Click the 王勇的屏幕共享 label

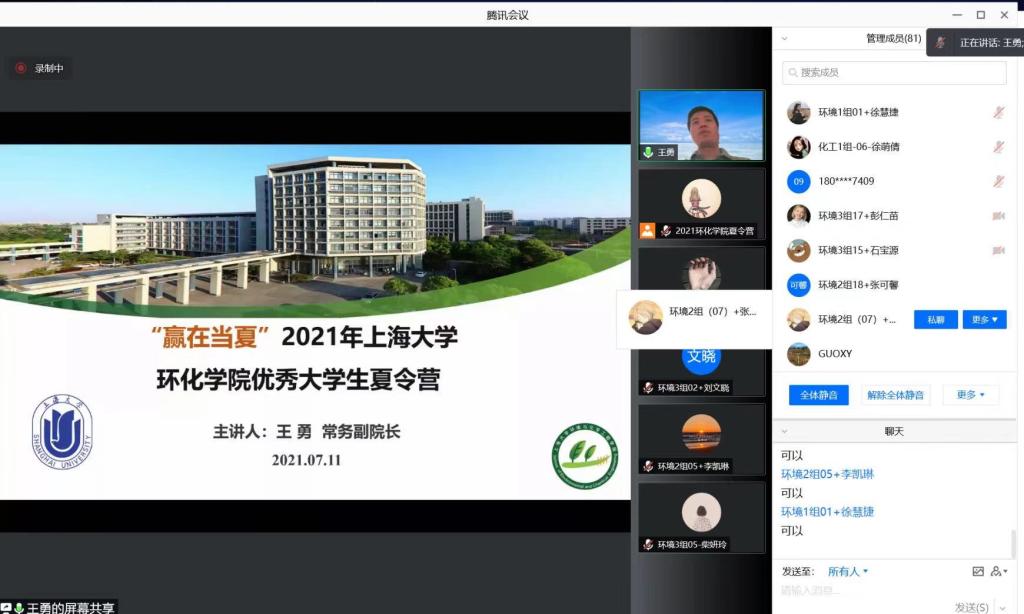pos(71,608)
